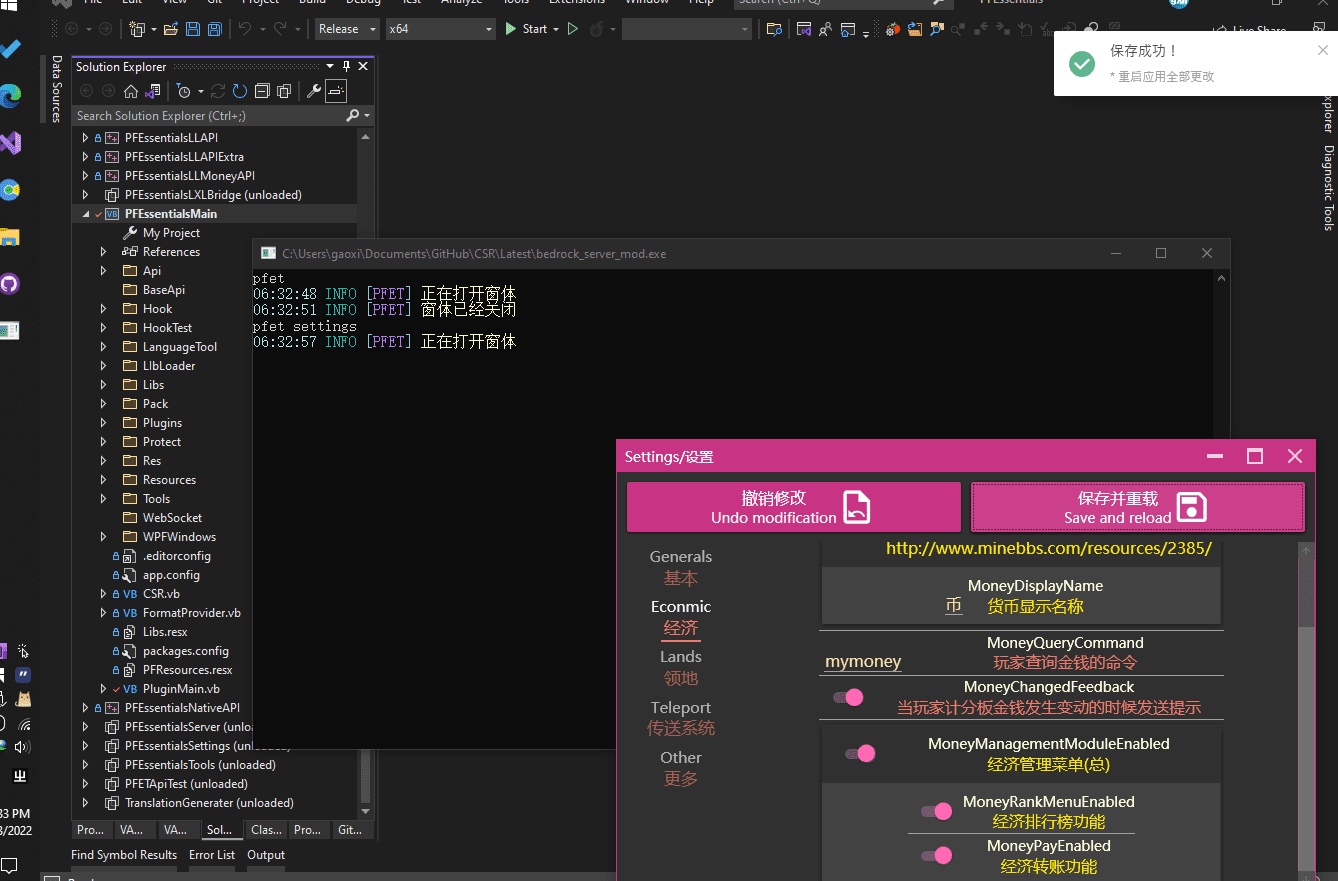Image resolution: width=1338 pixels, height=881 pixels.
Task: Expand the PFEssentialsLLAPI project node
Action: 85,138
